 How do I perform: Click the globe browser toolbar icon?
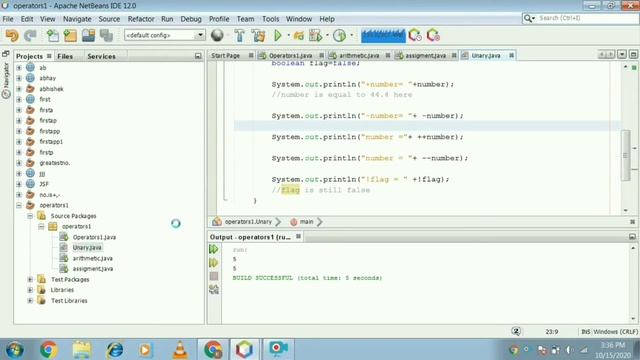[x=217, y=36]
